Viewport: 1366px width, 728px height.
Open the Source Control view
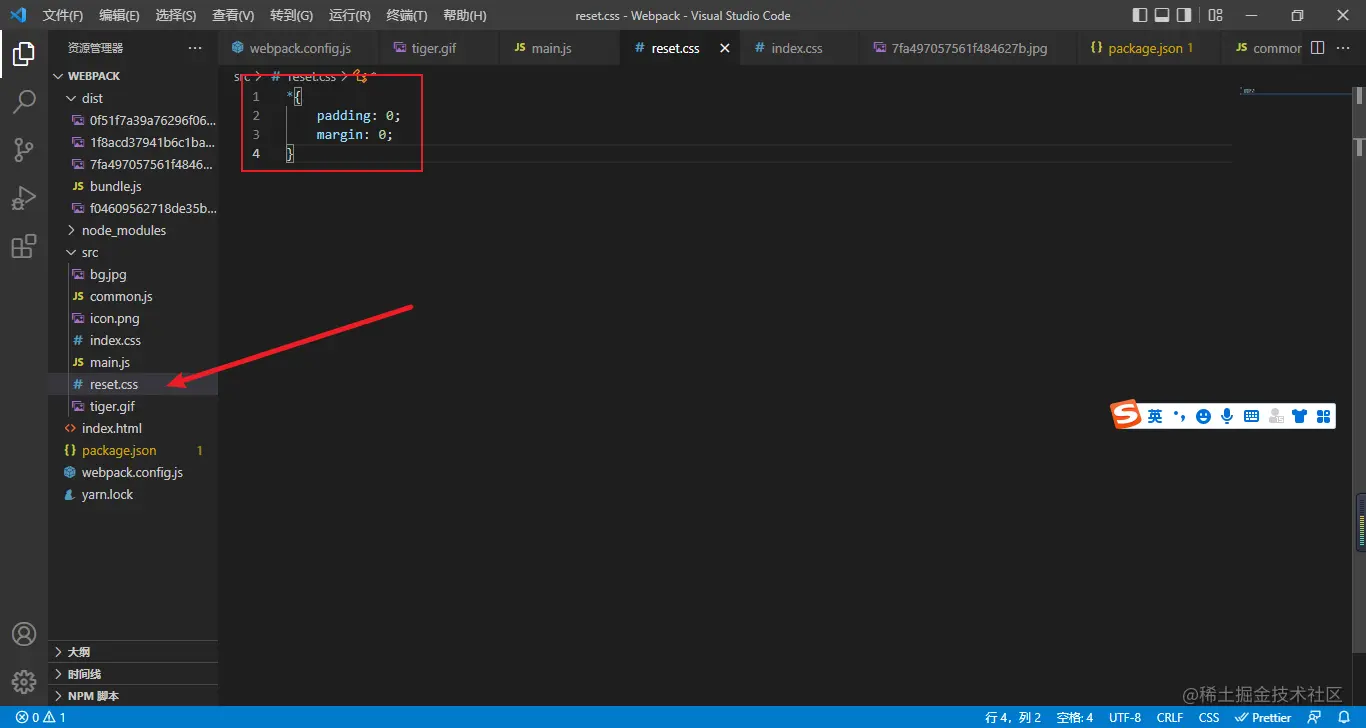(x=24, y=150)
